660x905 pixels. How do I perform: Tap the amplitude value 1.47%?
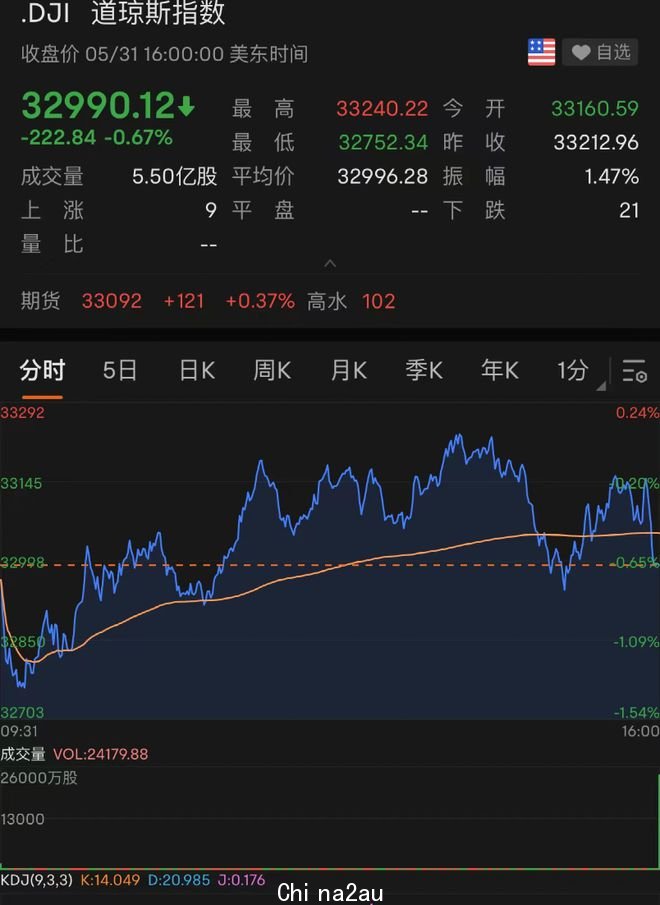pos(612,176)
